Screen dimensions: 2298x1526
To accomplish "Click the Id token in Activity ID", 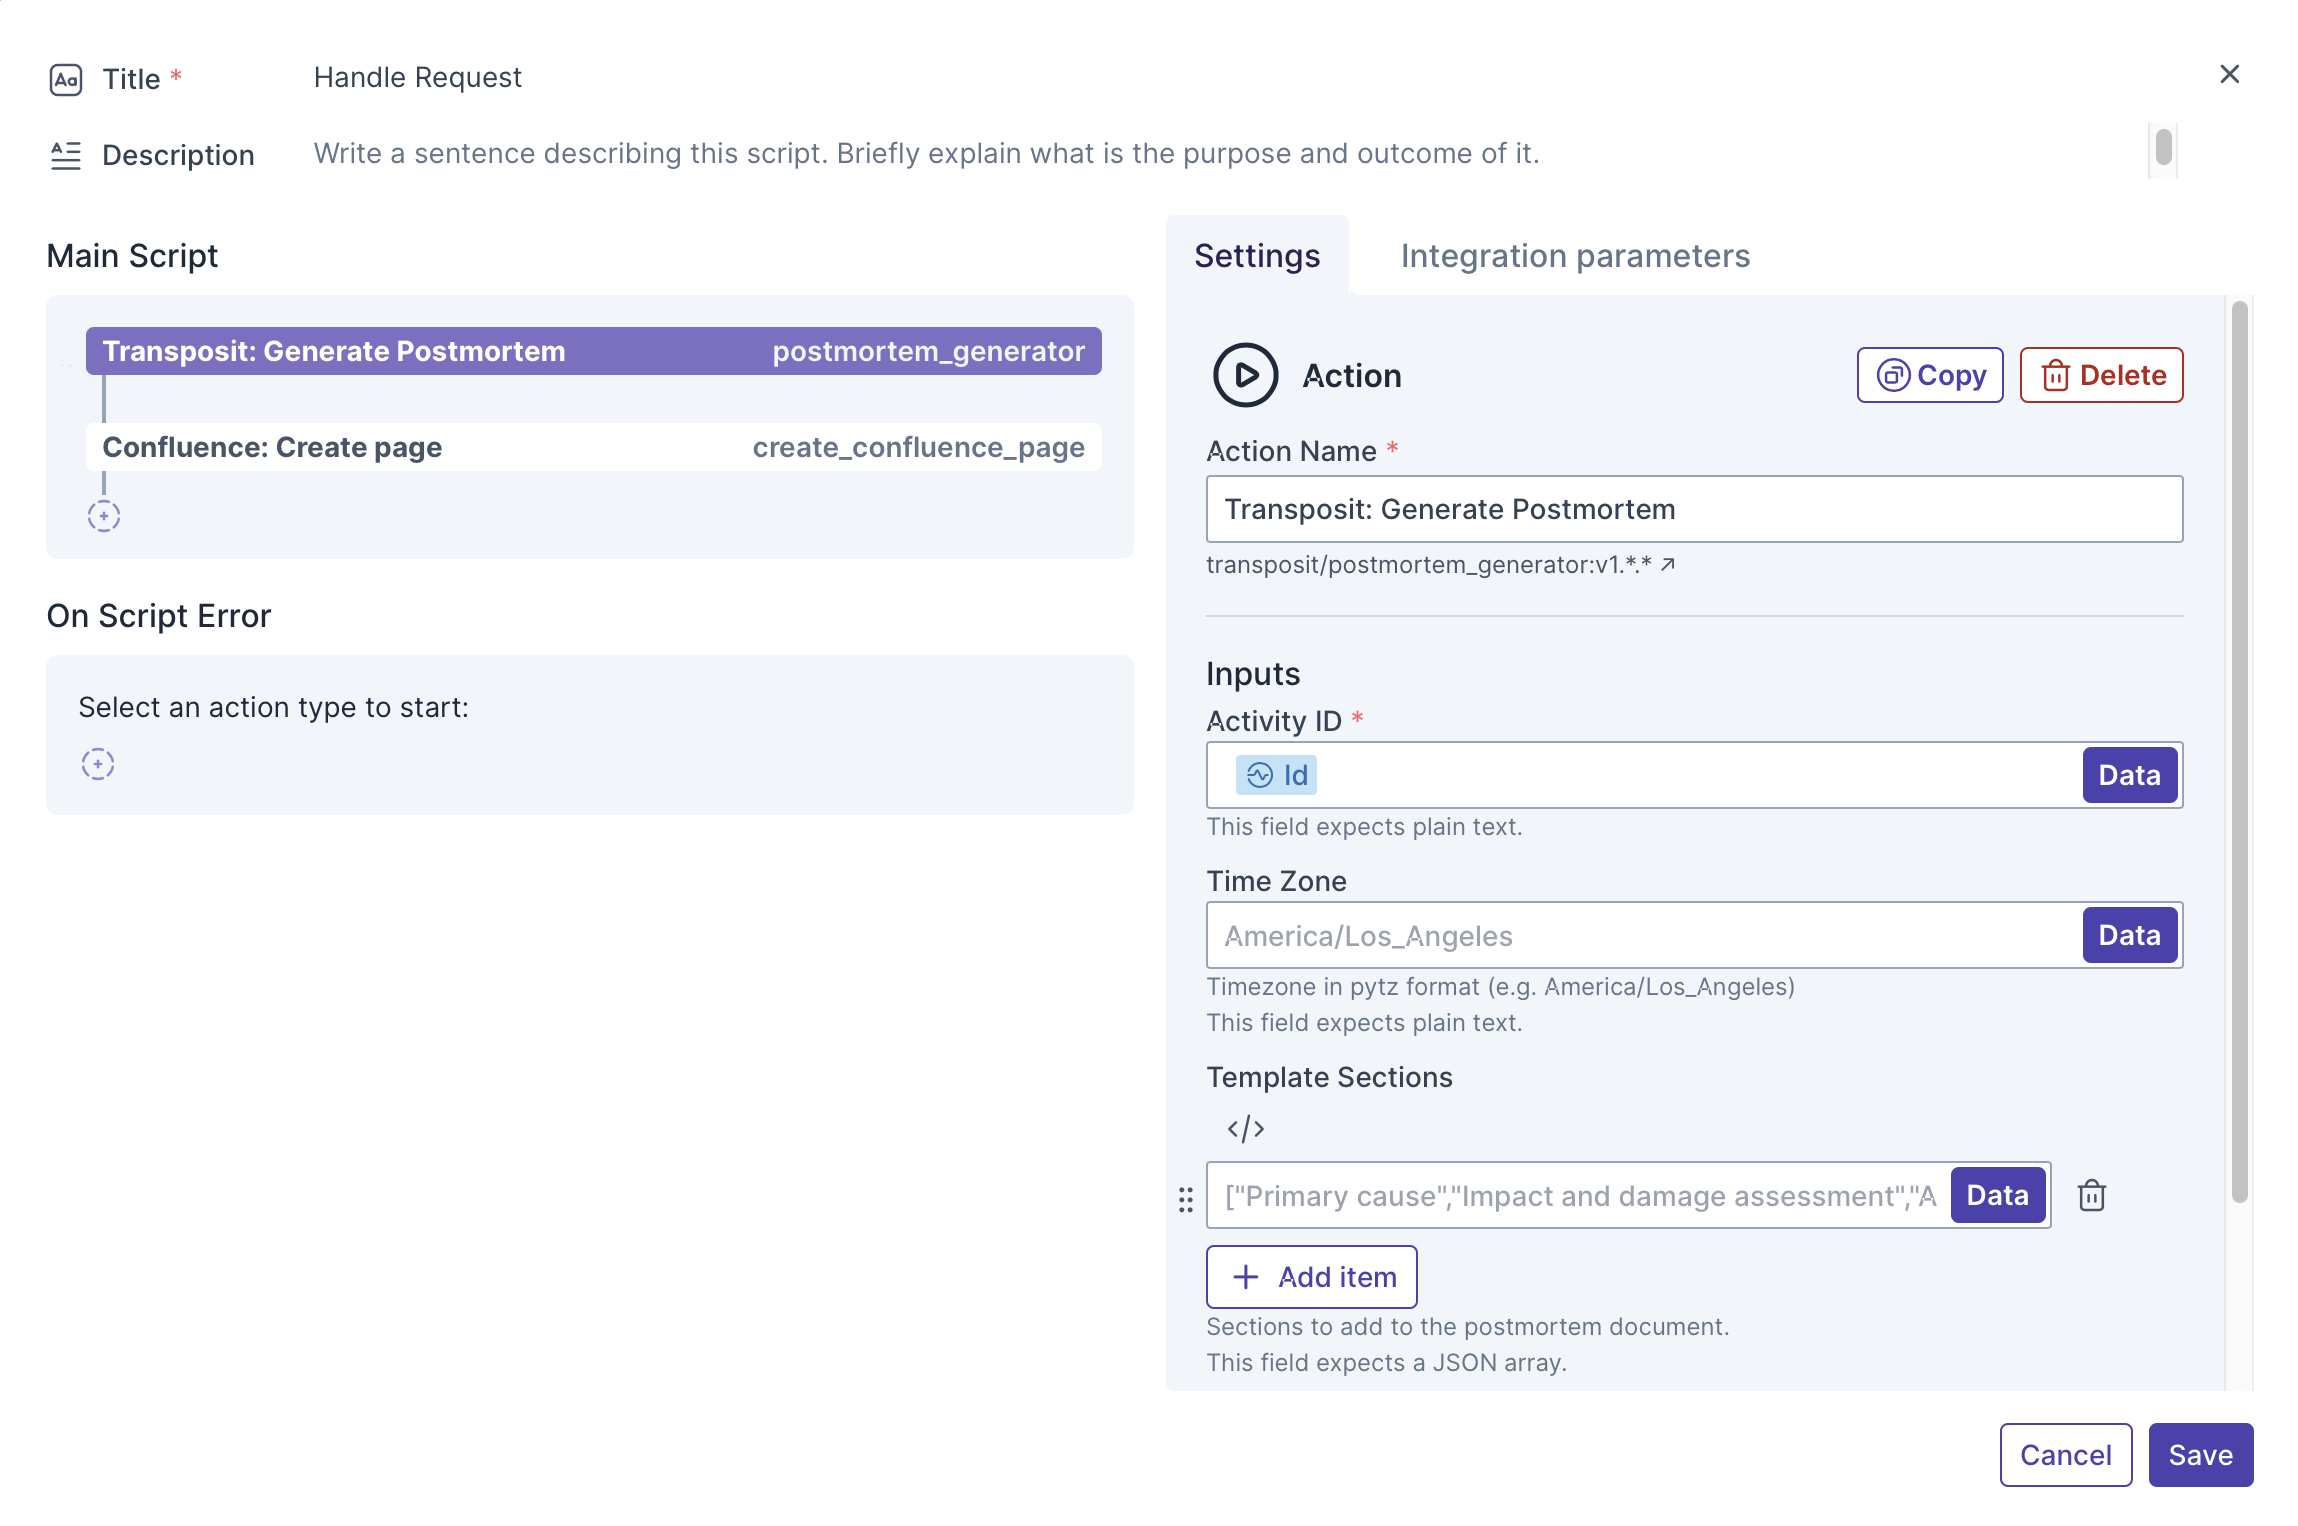I will click(1276, 775).
